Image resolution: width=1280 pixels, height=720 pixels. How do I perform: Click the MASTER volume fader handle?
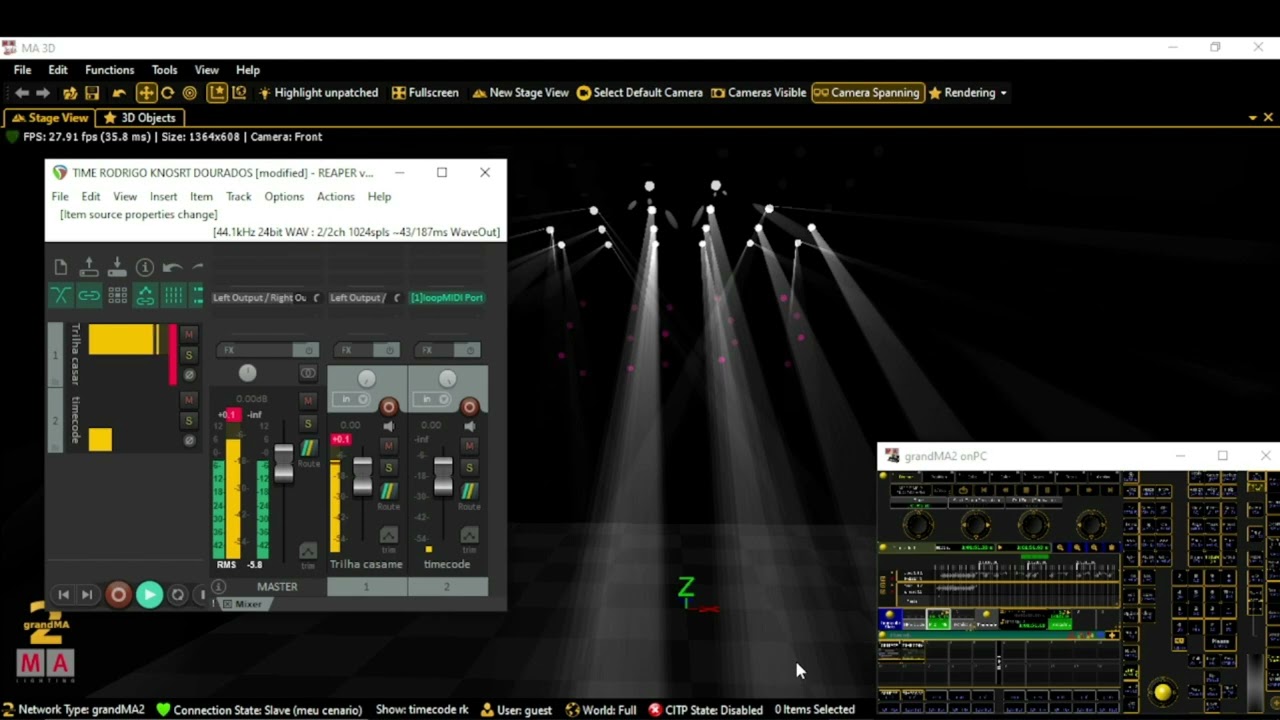(x=284, y=464)
